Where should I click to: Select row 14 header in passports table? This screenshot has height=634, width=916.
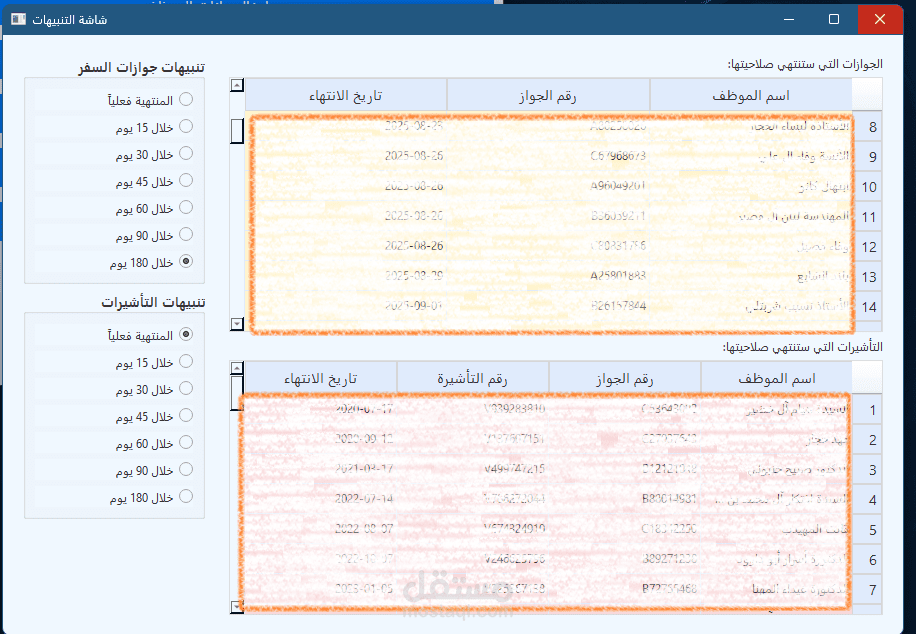coord(868,307)
